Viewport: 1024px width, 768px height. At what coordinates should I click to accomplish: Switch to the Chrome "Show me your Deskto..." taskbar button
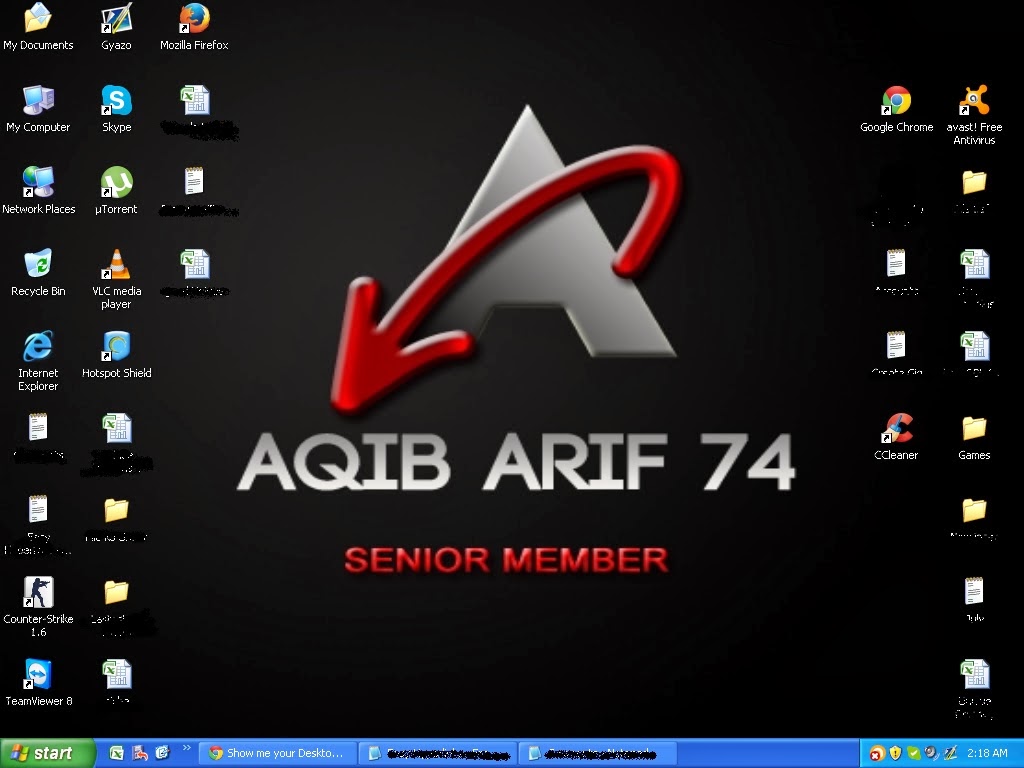click(x=277, y=753)
